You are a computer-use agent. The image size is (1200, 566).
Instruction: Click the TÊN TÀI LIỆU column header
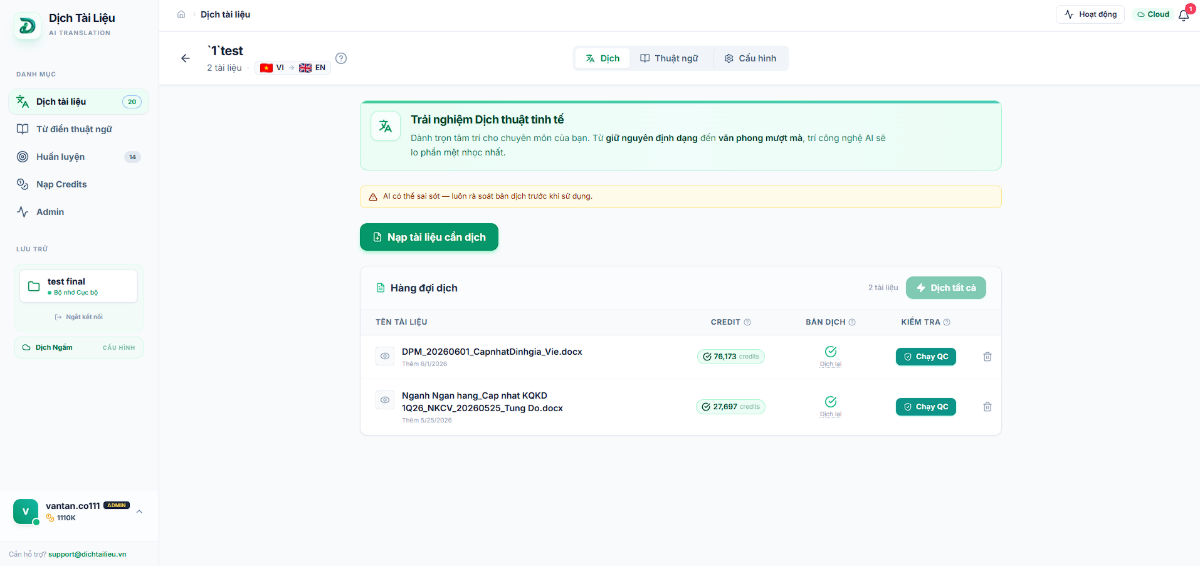[401, 322]
